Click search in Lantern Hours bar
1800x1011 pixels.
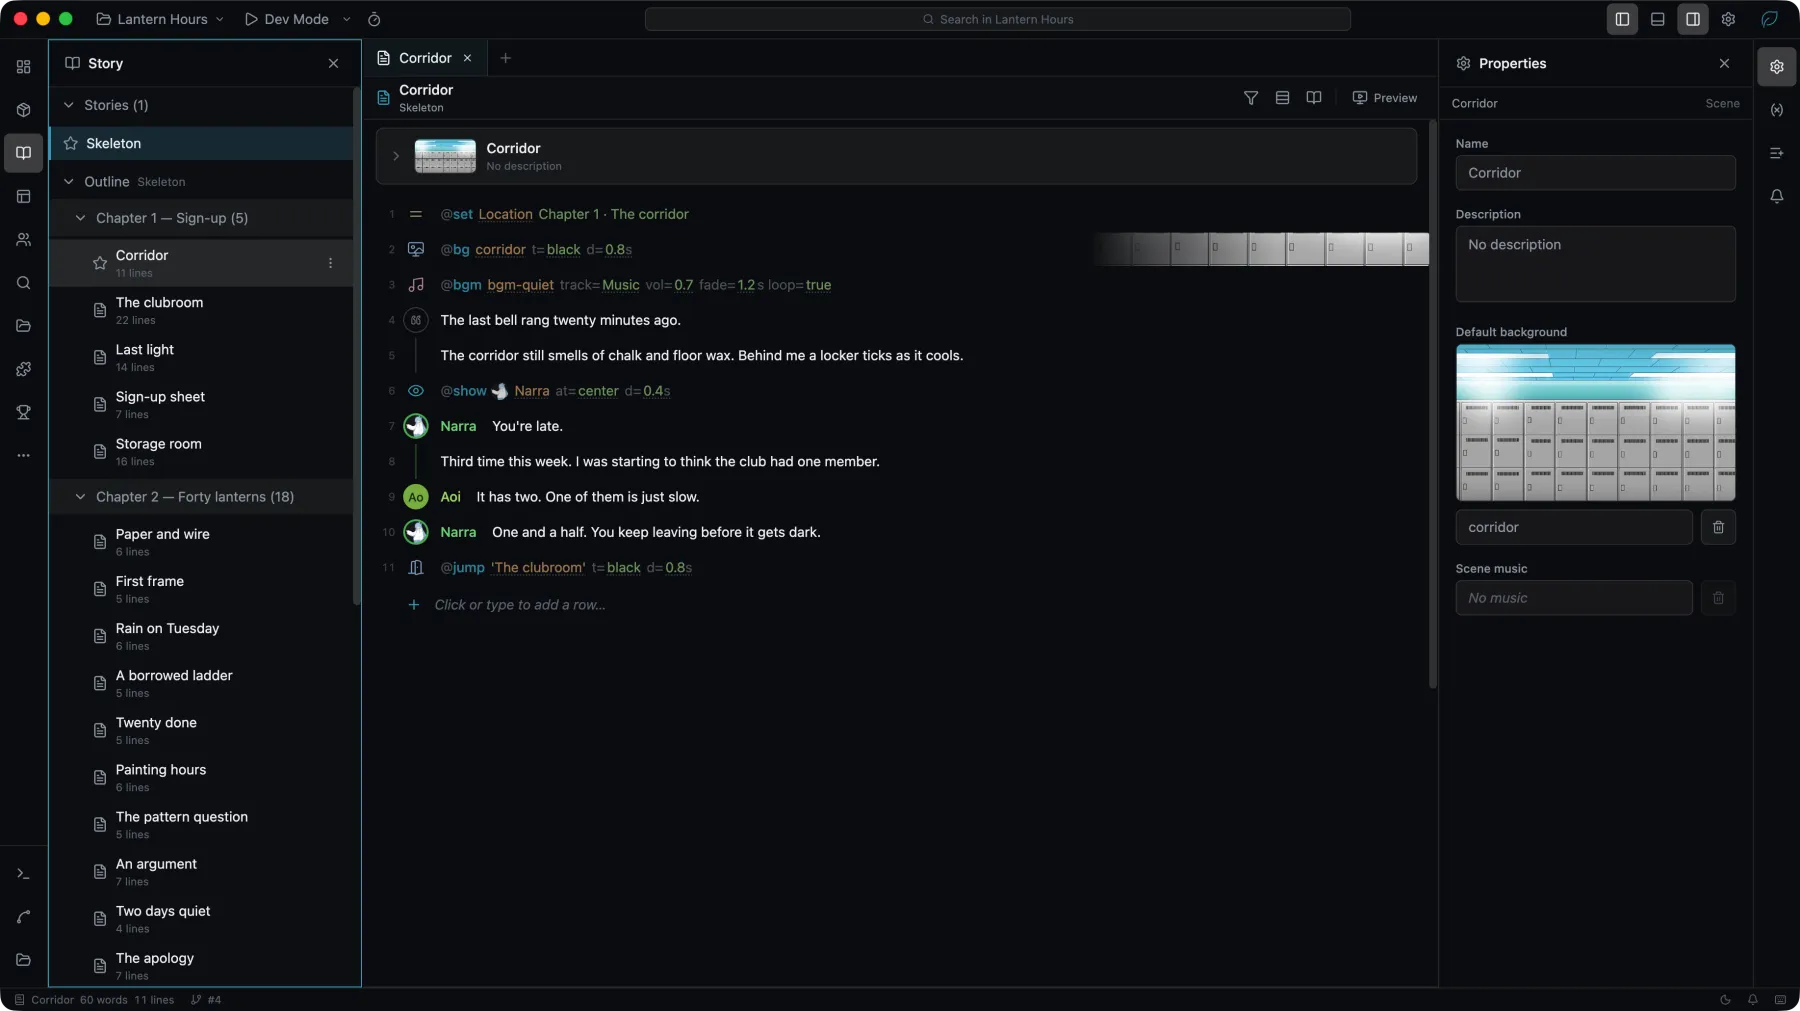(997, 19)
